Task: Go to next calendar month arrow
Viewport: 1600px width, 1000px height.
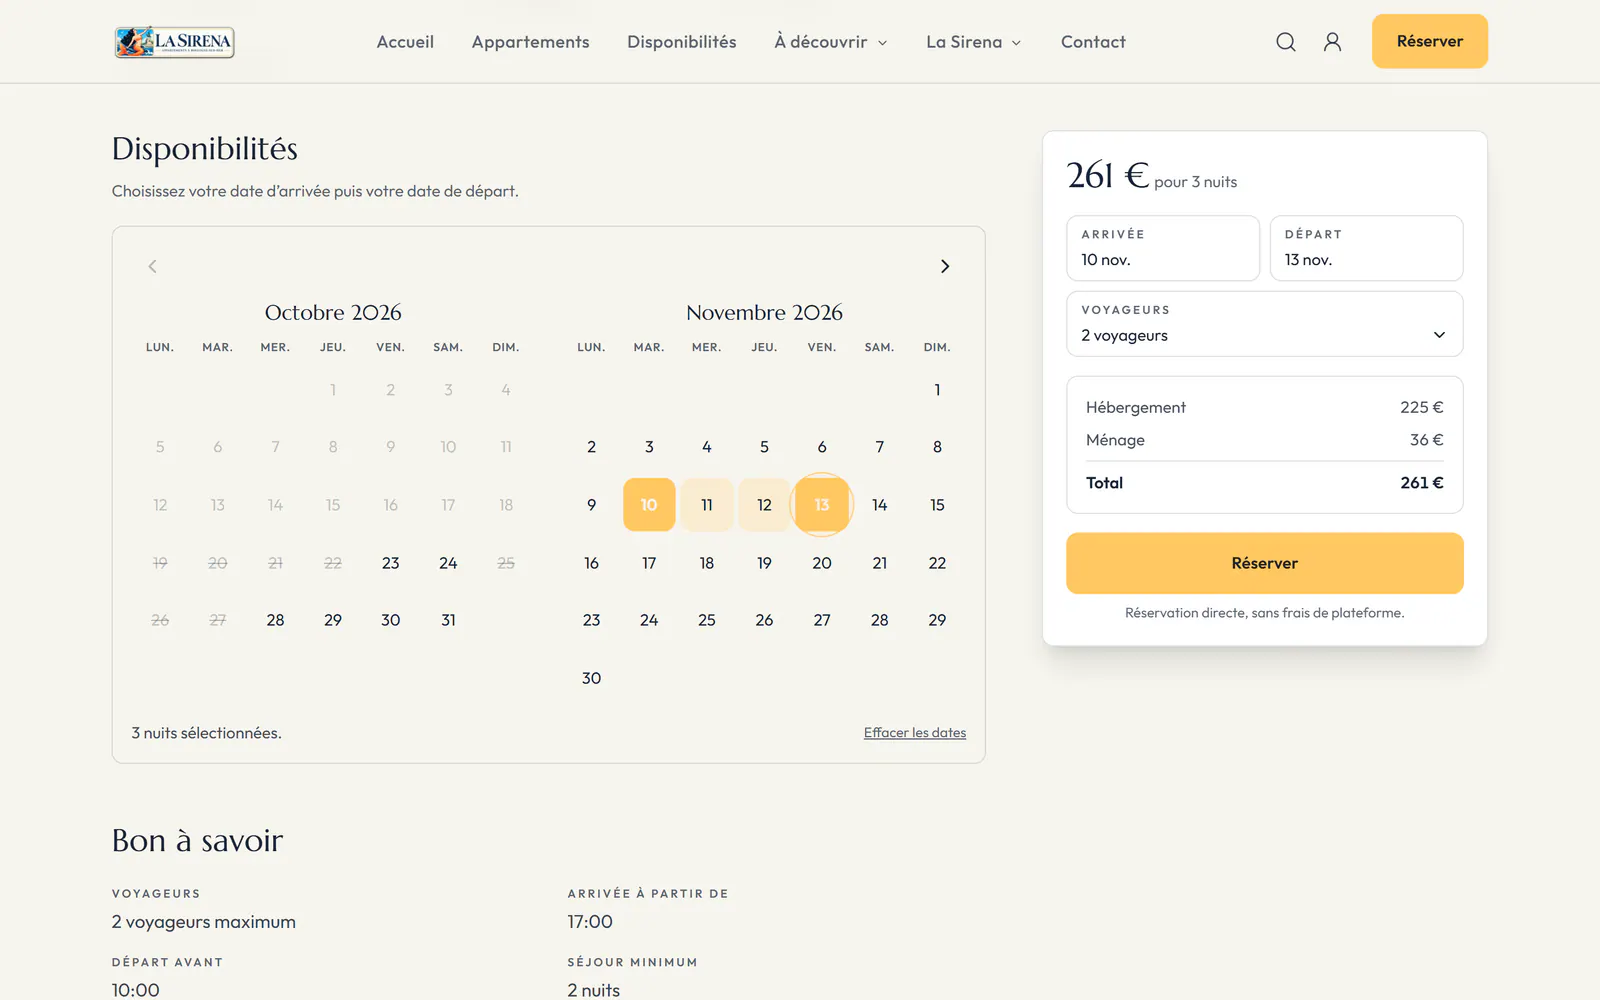Action: pos(945,266)
